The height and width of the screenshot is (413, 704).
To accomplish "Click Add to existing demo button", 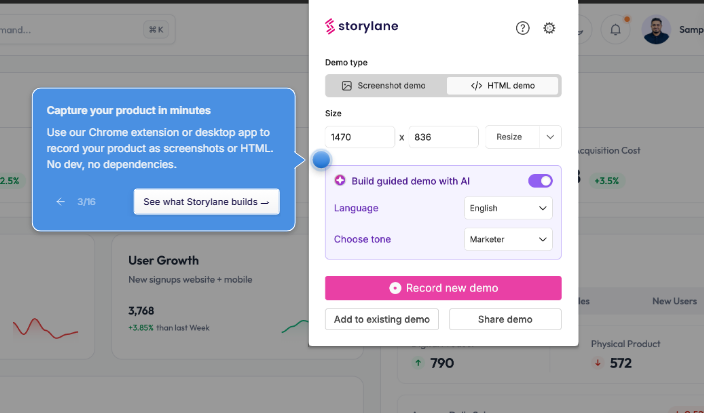I will point(382,319).
